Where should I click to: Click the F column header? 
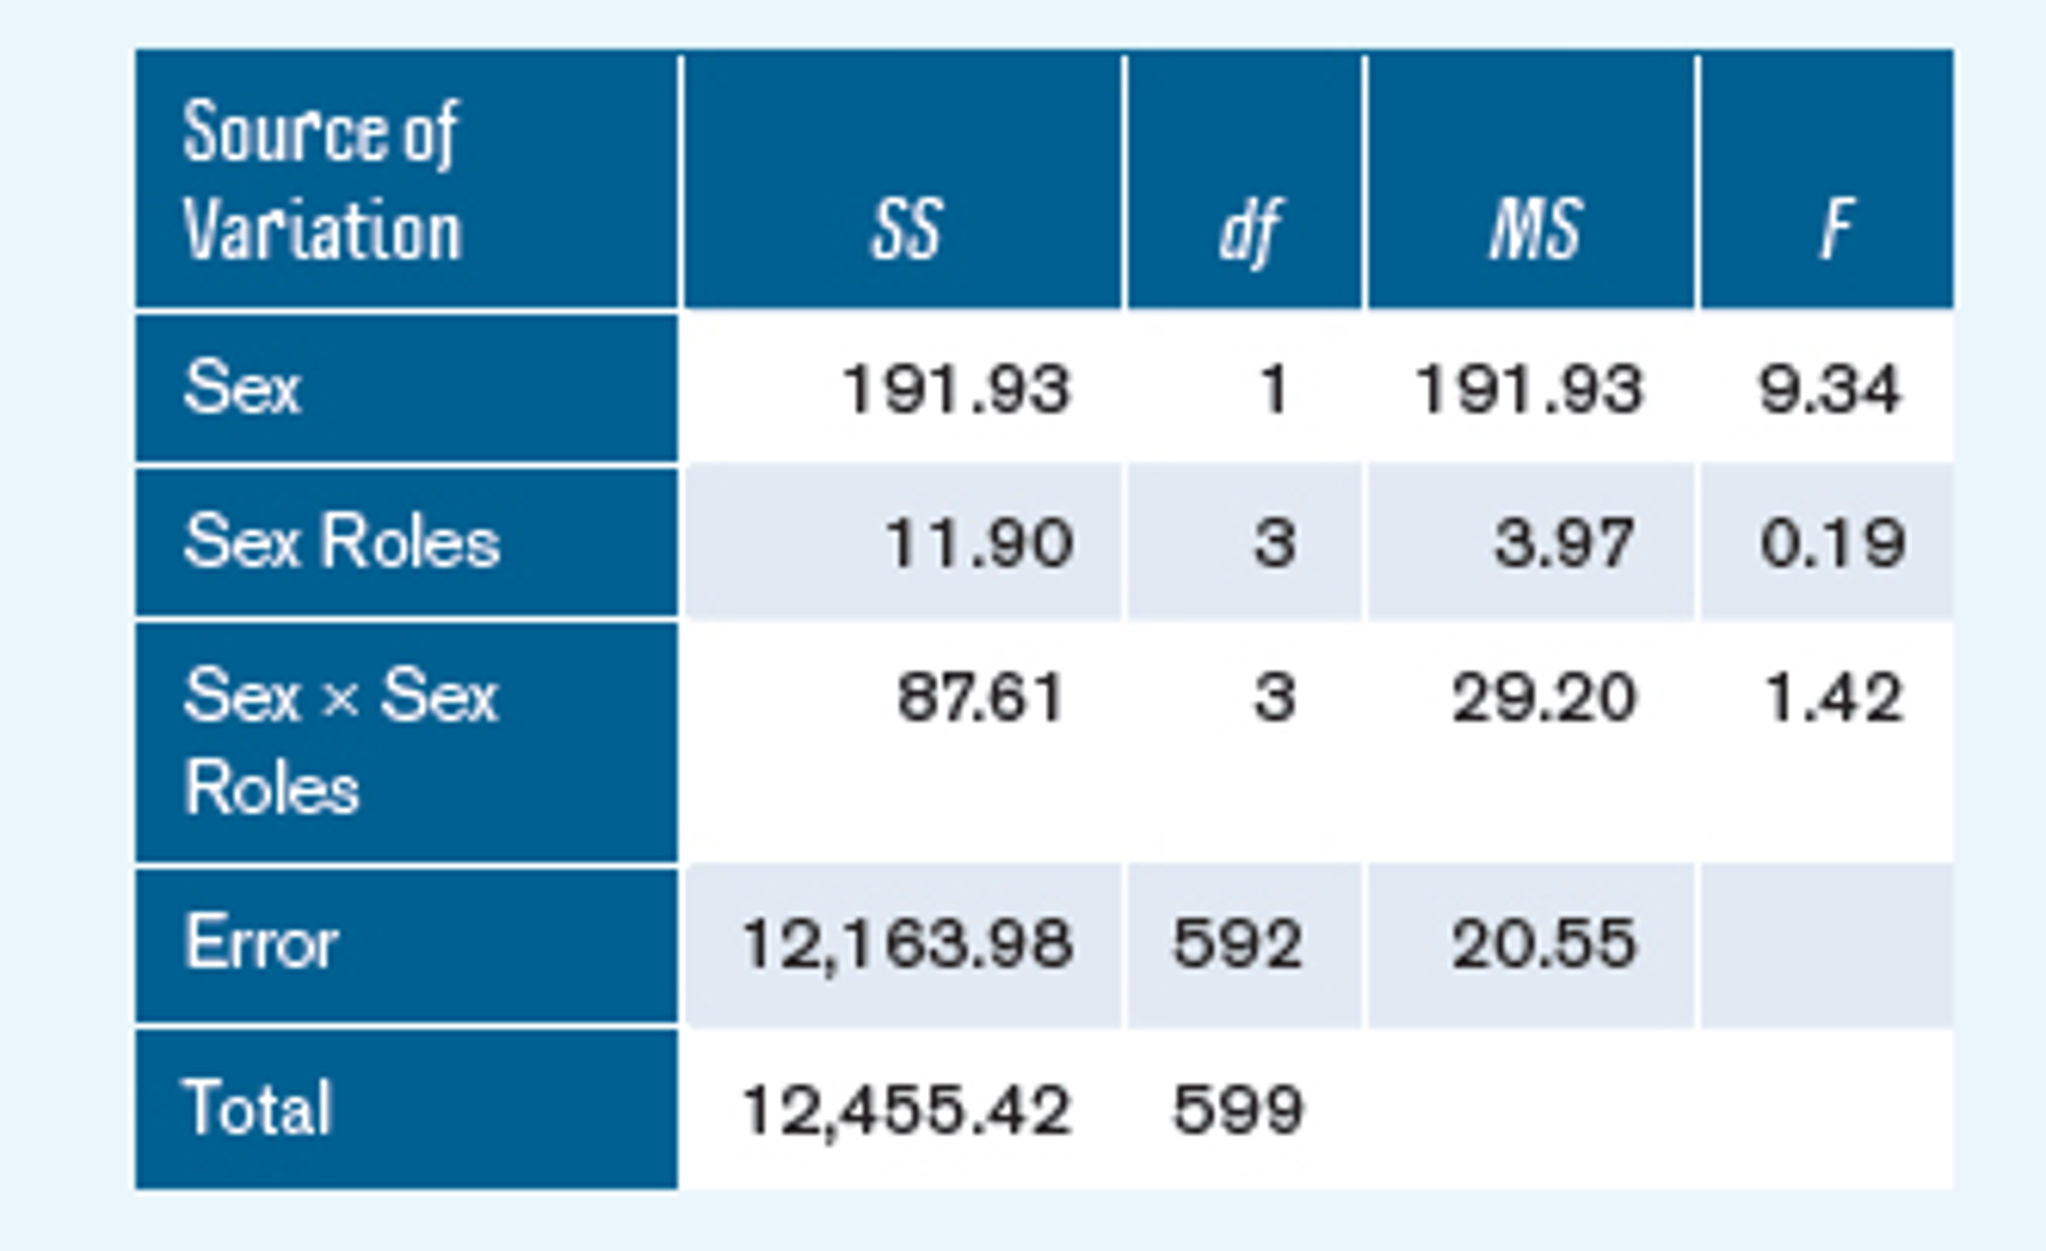1836,229
